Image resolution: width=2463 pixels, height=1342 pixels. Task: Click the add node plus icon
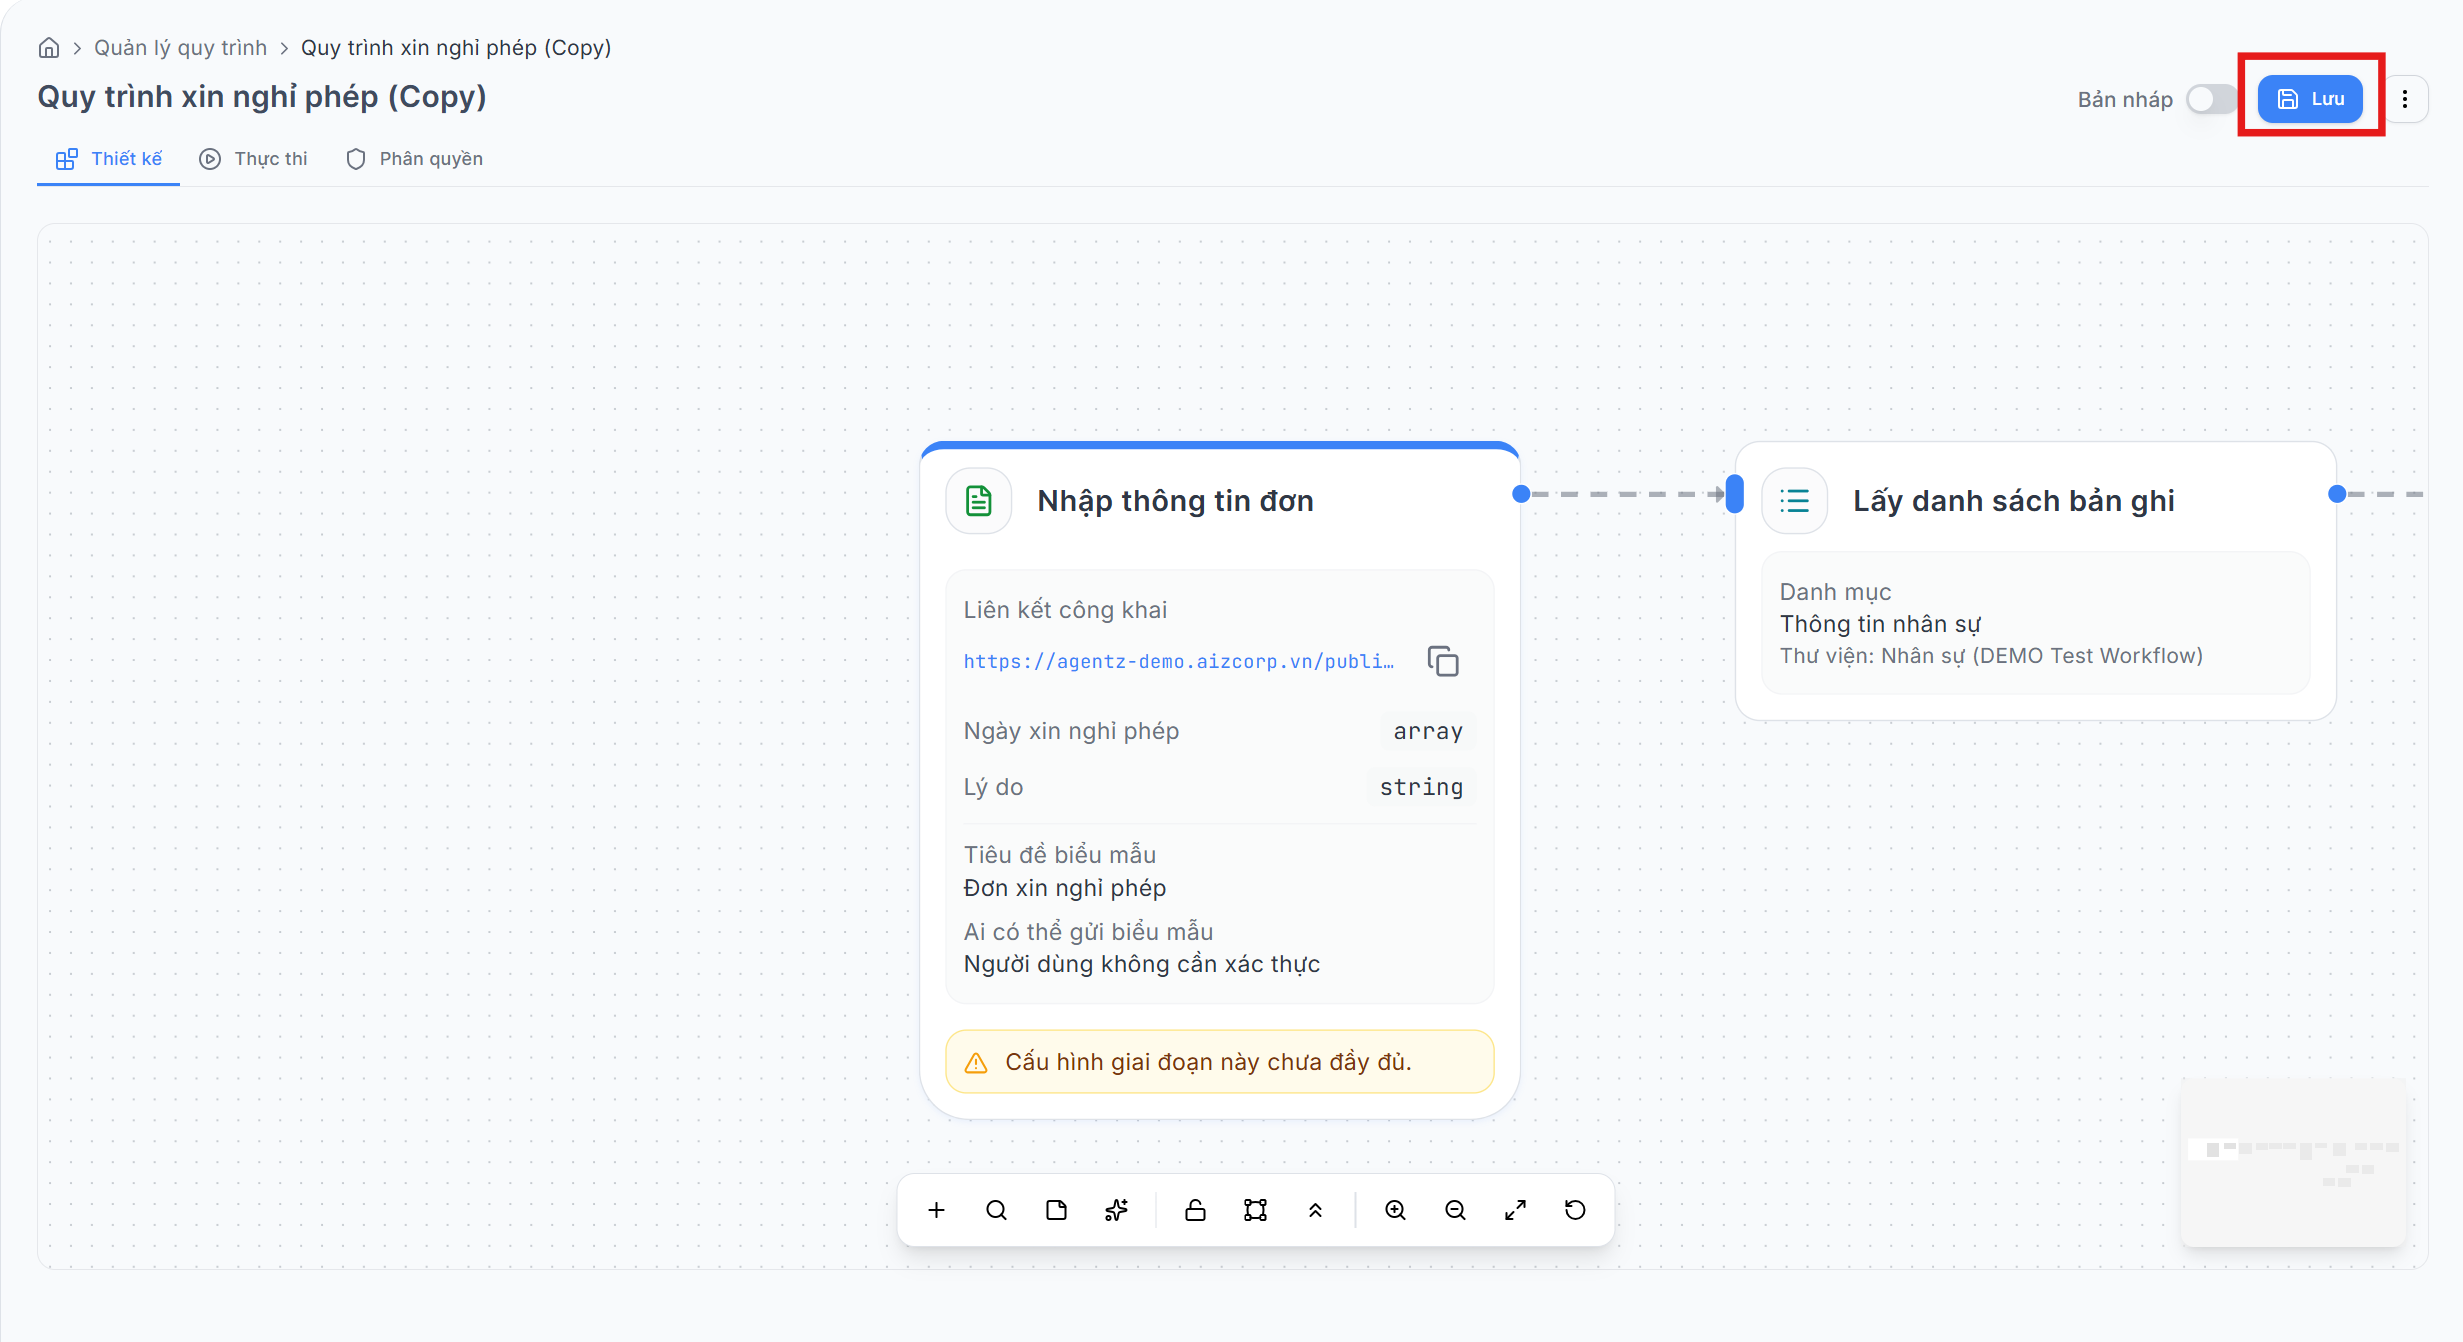pos(936,1210)
